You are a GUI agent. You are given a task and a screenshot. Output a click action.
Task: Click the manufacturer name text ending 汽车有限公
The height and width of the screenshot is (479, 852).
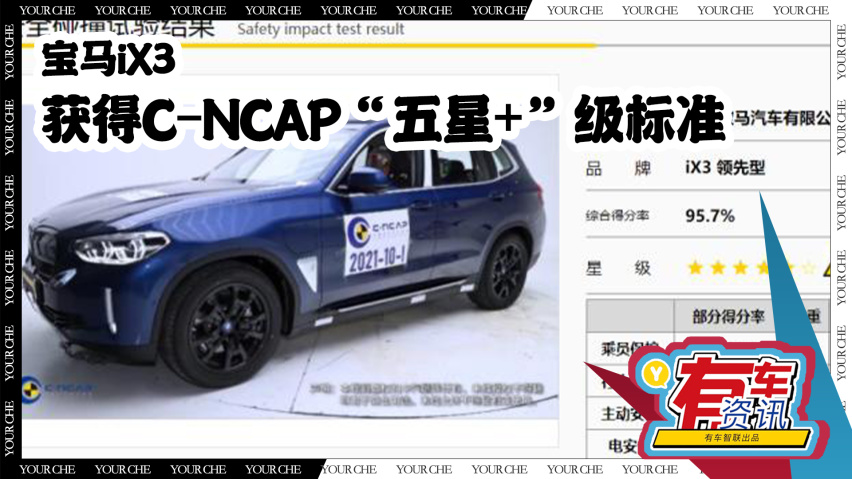(x=781, y=117)
